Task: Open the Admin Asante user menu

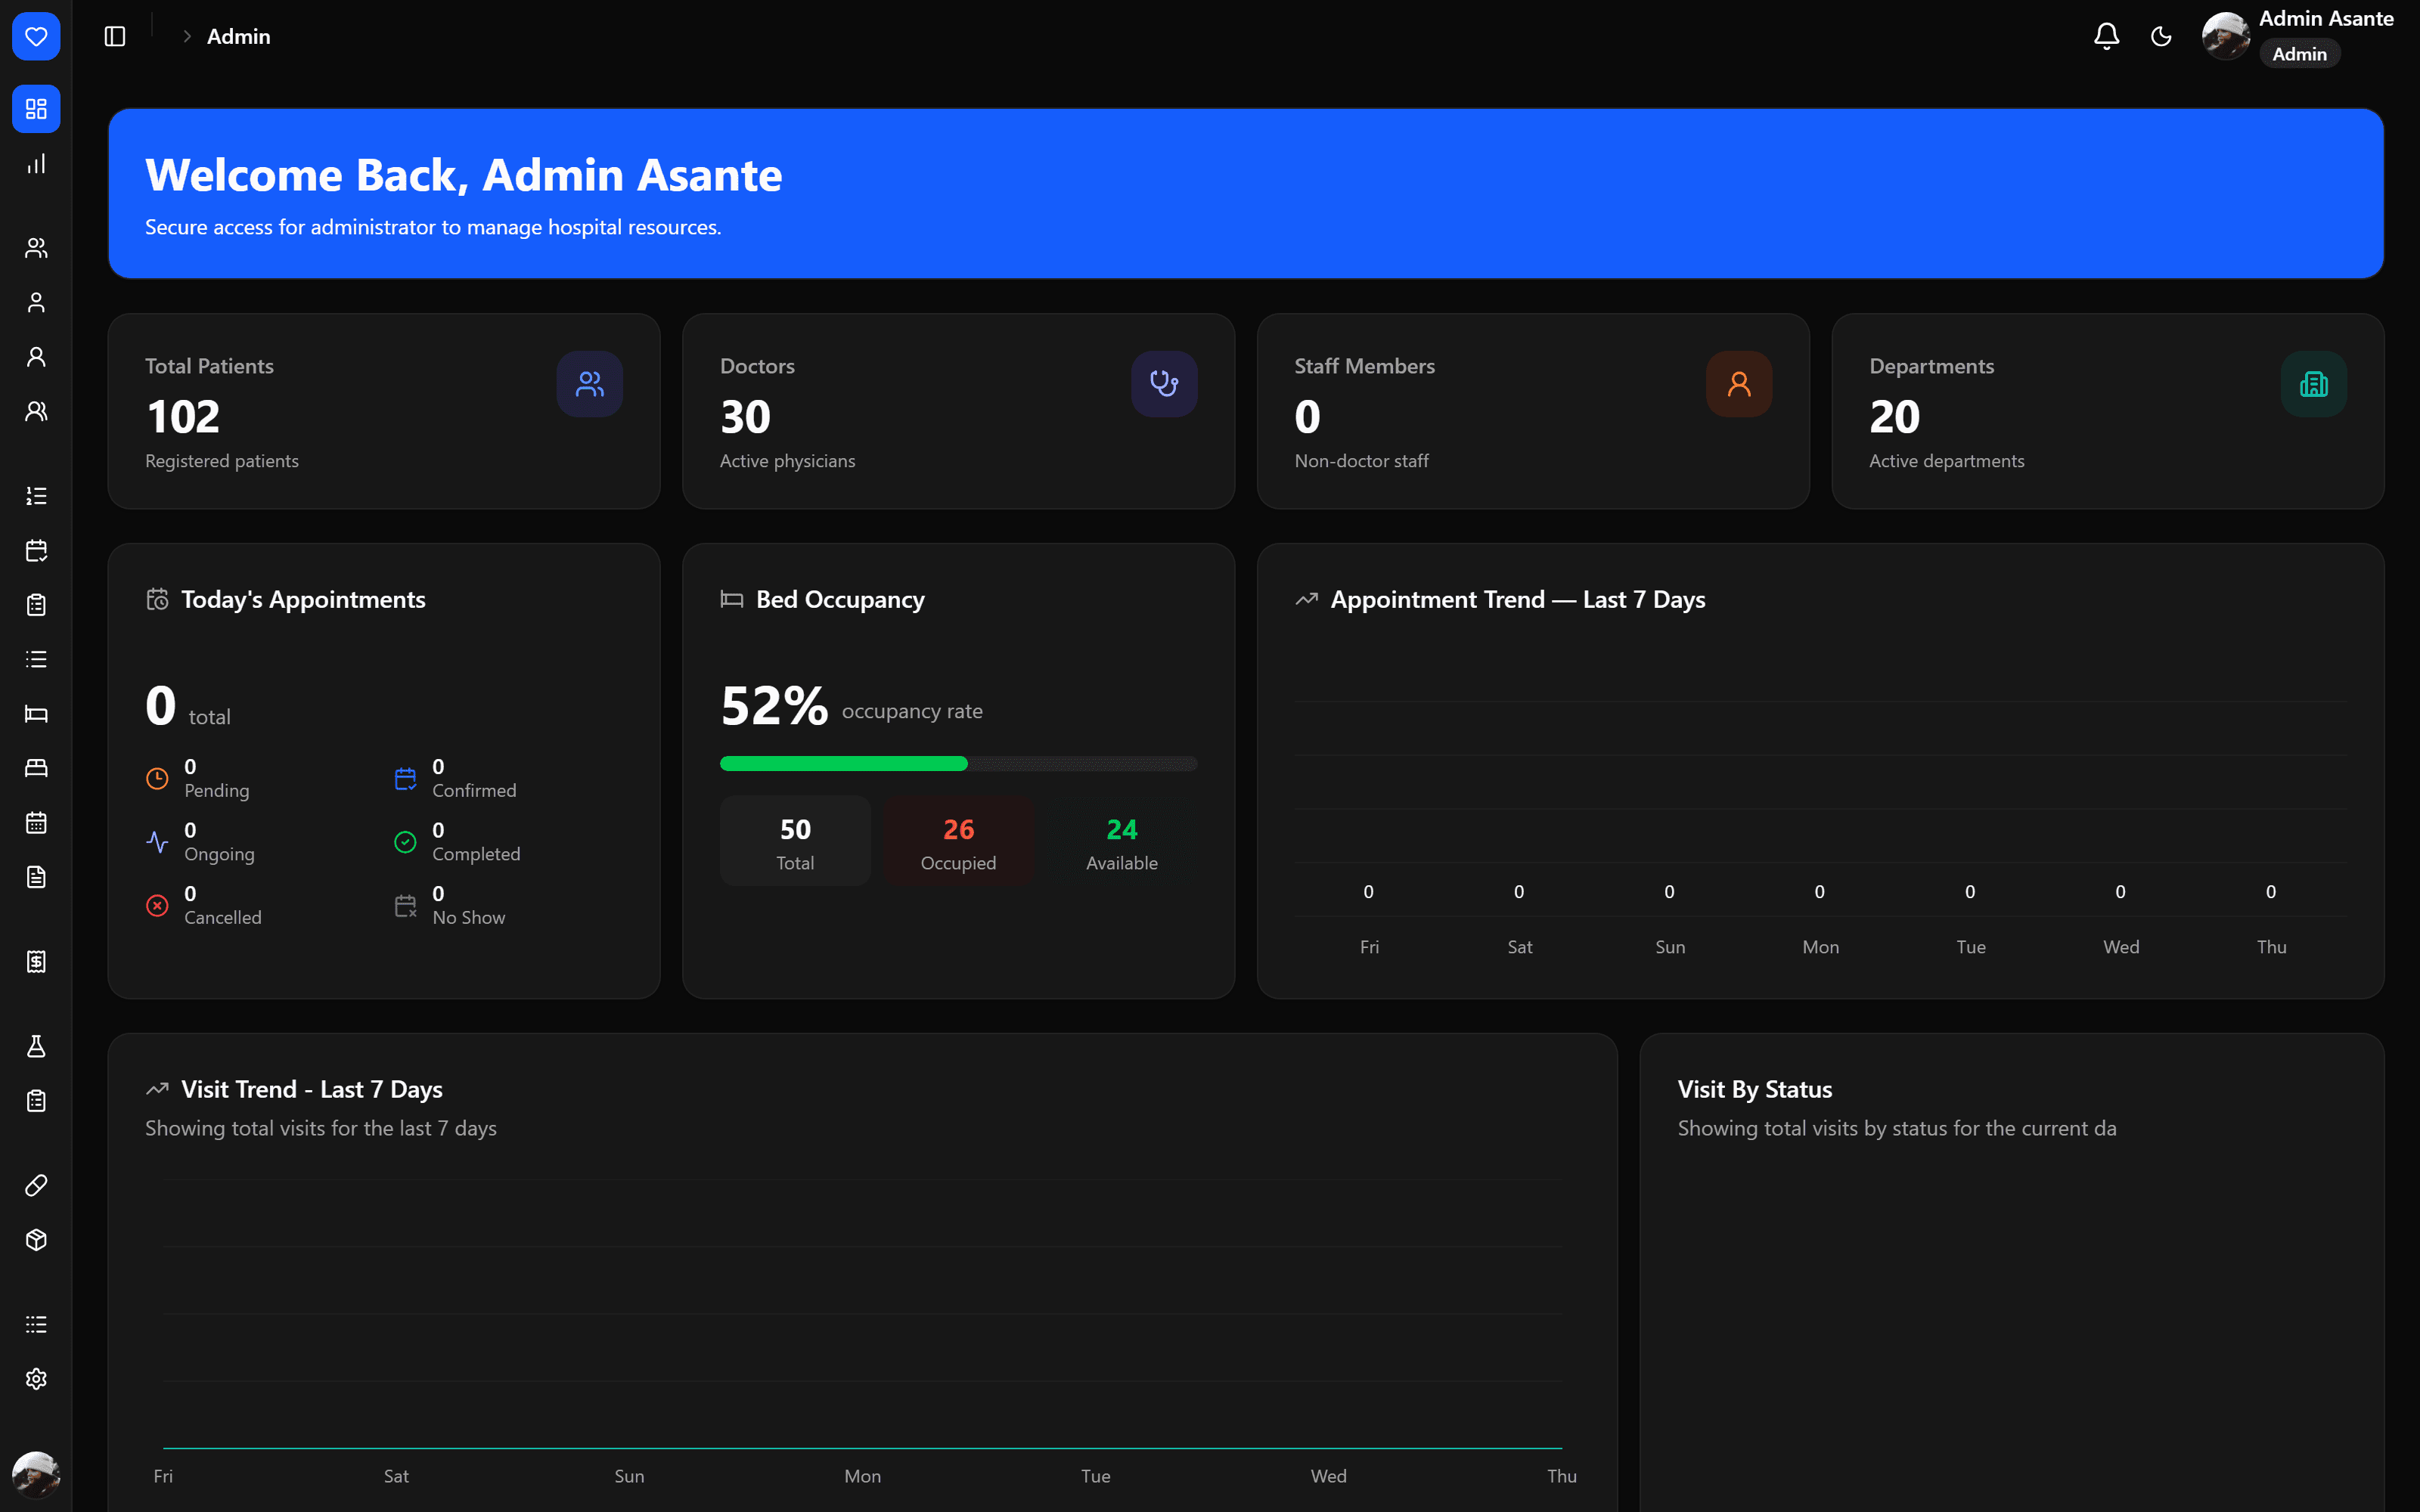Action: [x=2298, y=37]
